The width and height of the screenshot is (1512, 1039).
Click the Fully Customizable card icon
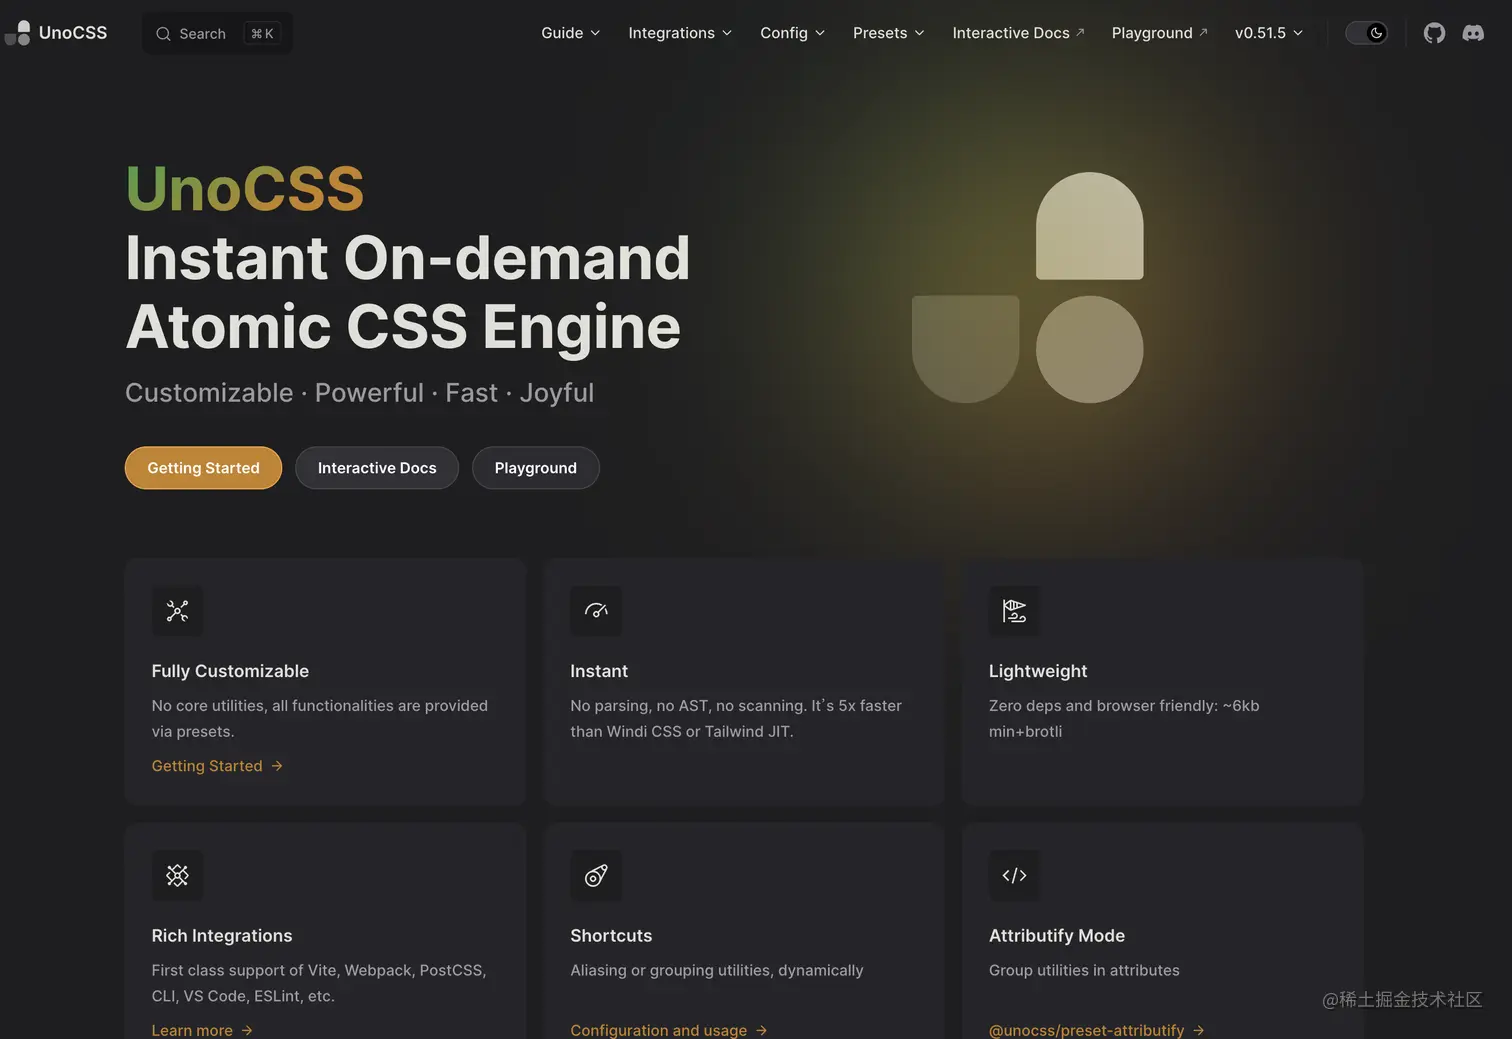coord(177,611)
